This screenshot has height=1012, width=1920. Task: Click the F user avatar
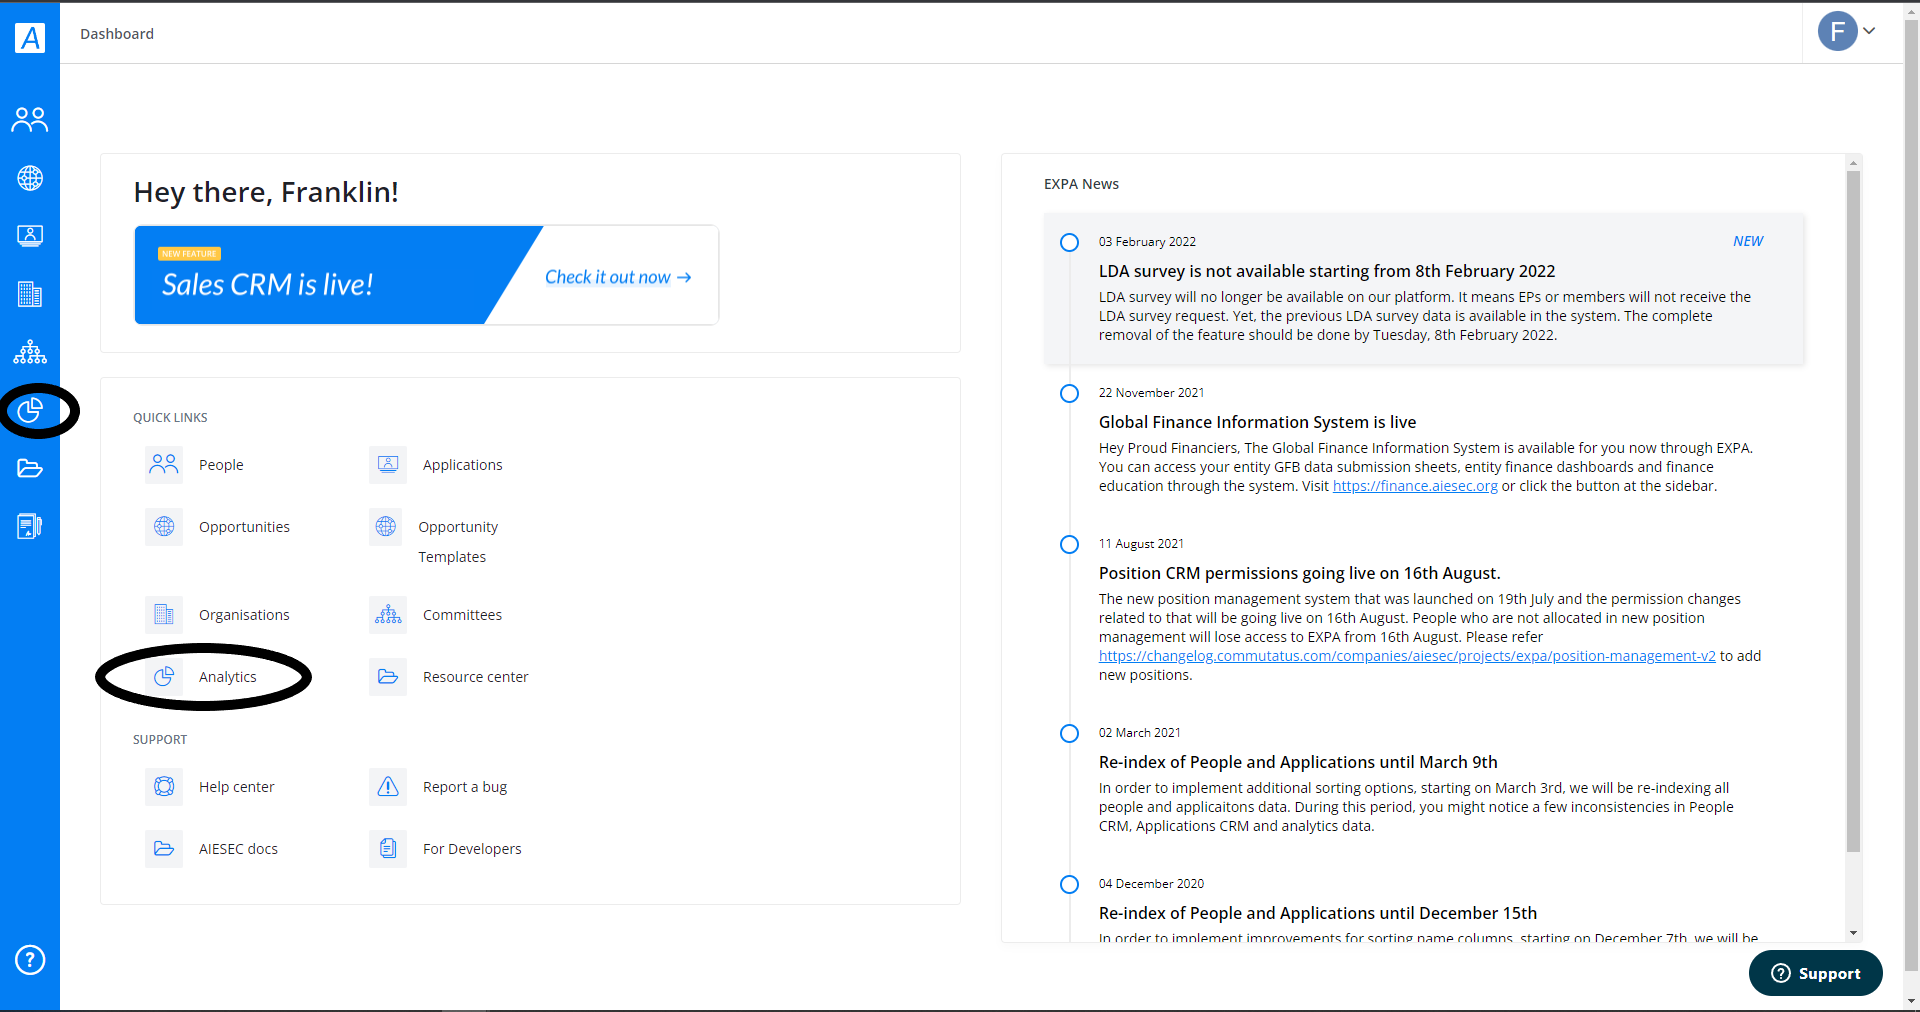pos(1838,32)
